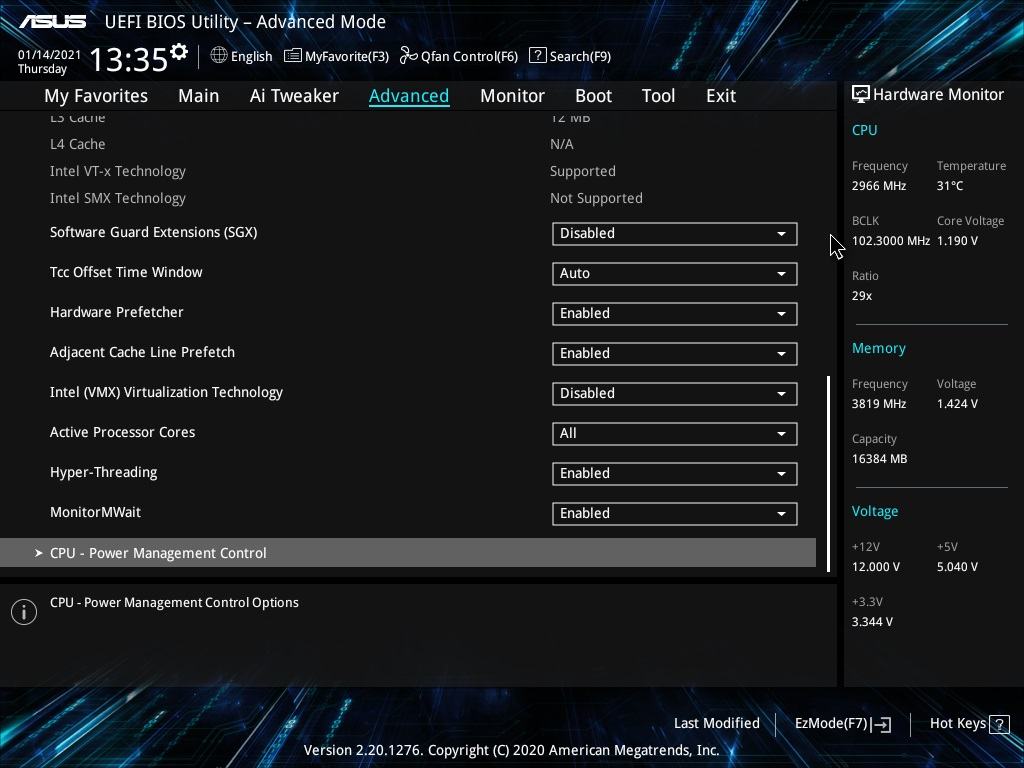Click the Intel SMX Technology row label
The image size is (1024, 768).
coord(118,198)
